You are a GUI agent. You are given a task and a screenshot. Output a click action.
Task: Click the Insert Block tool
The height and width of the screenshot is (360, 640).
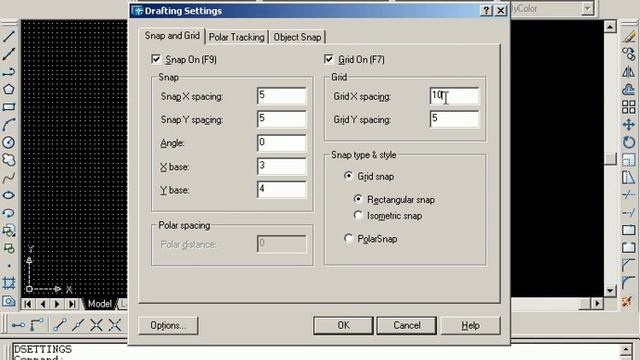point(9,231)
